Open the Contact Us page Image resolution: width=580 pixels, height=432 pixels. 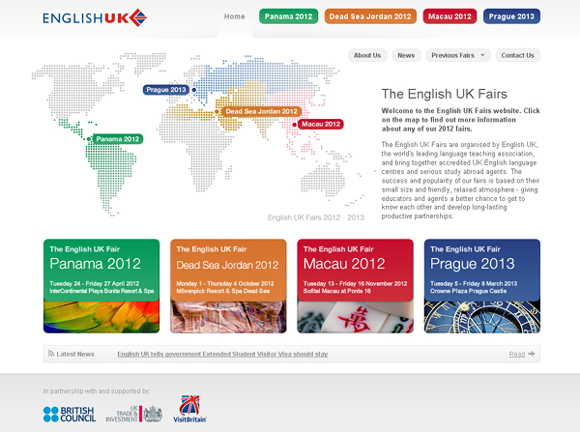coord(518,55)
